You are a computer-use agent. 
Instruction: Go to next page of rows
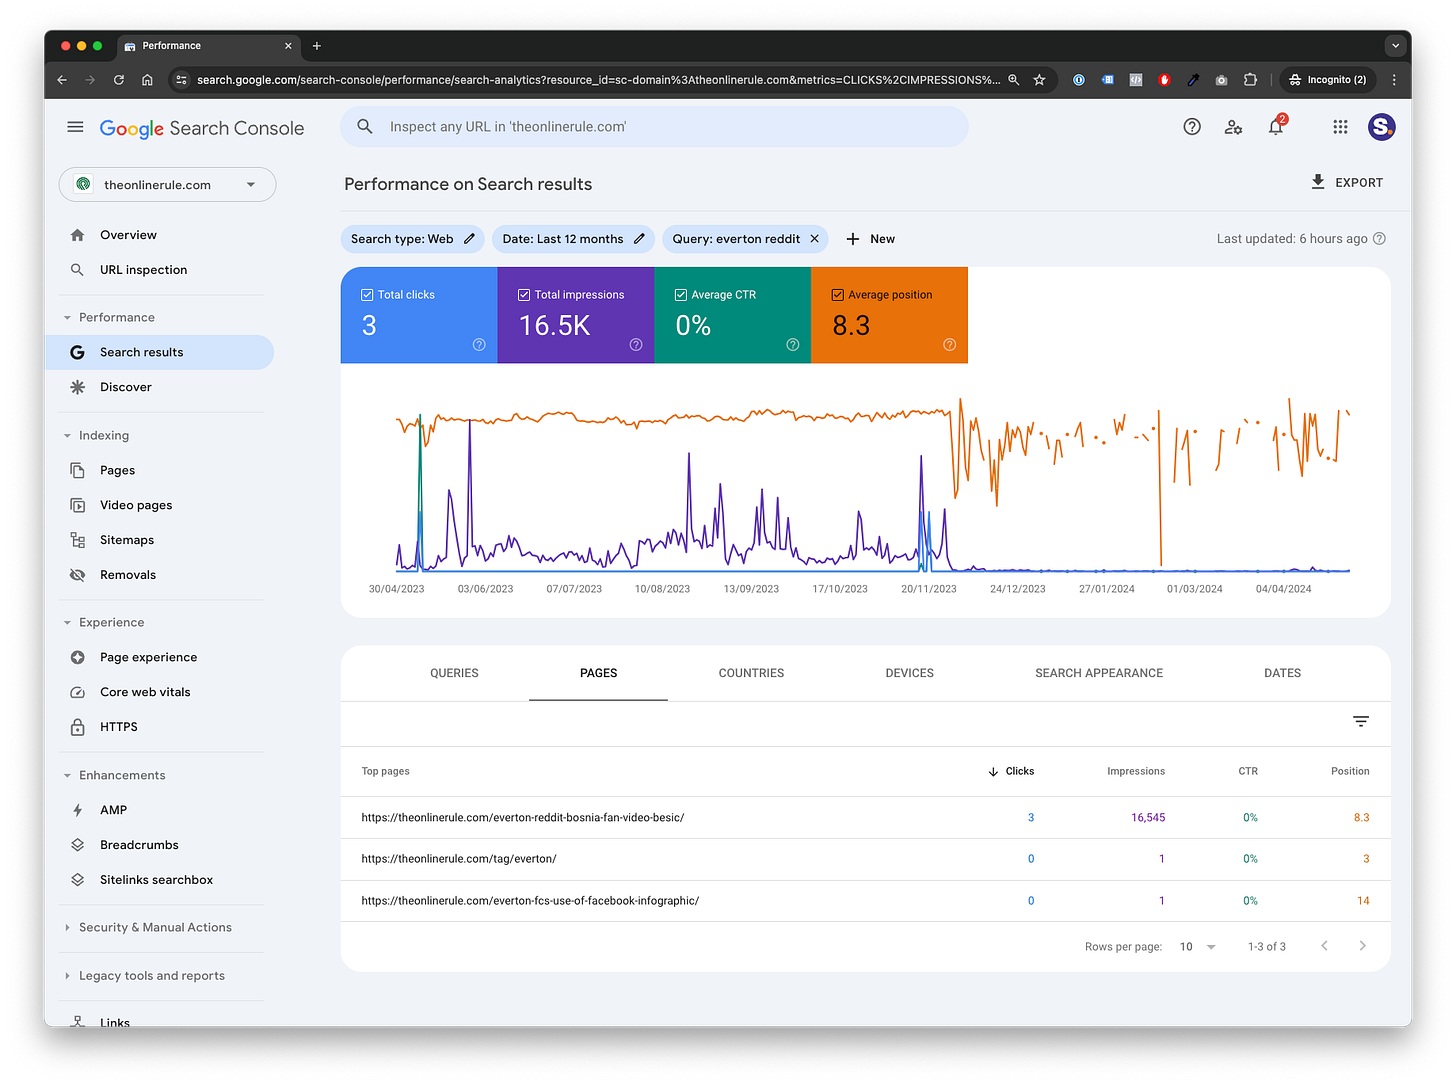point(1362,946)
